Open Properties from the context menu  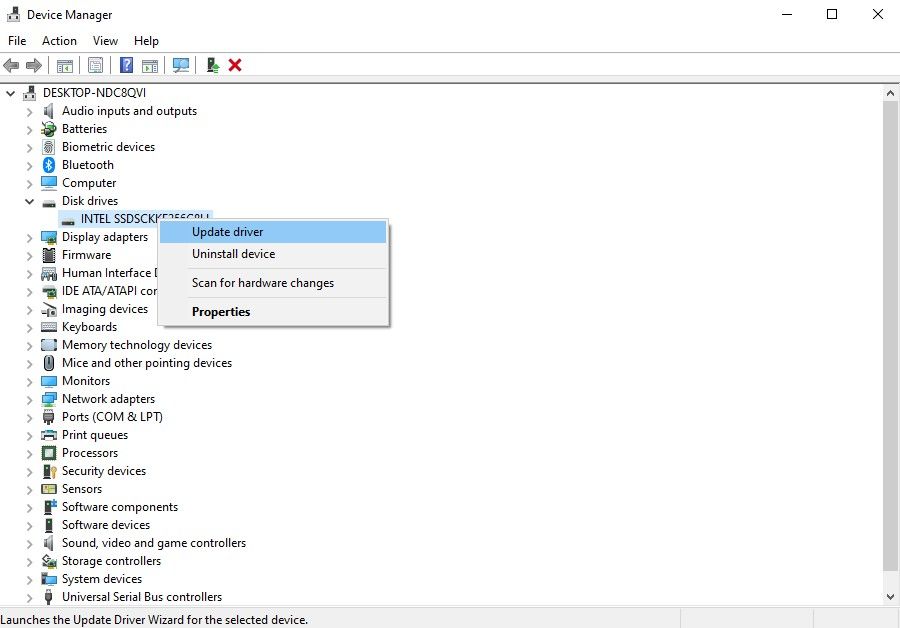tap(273, 312)
